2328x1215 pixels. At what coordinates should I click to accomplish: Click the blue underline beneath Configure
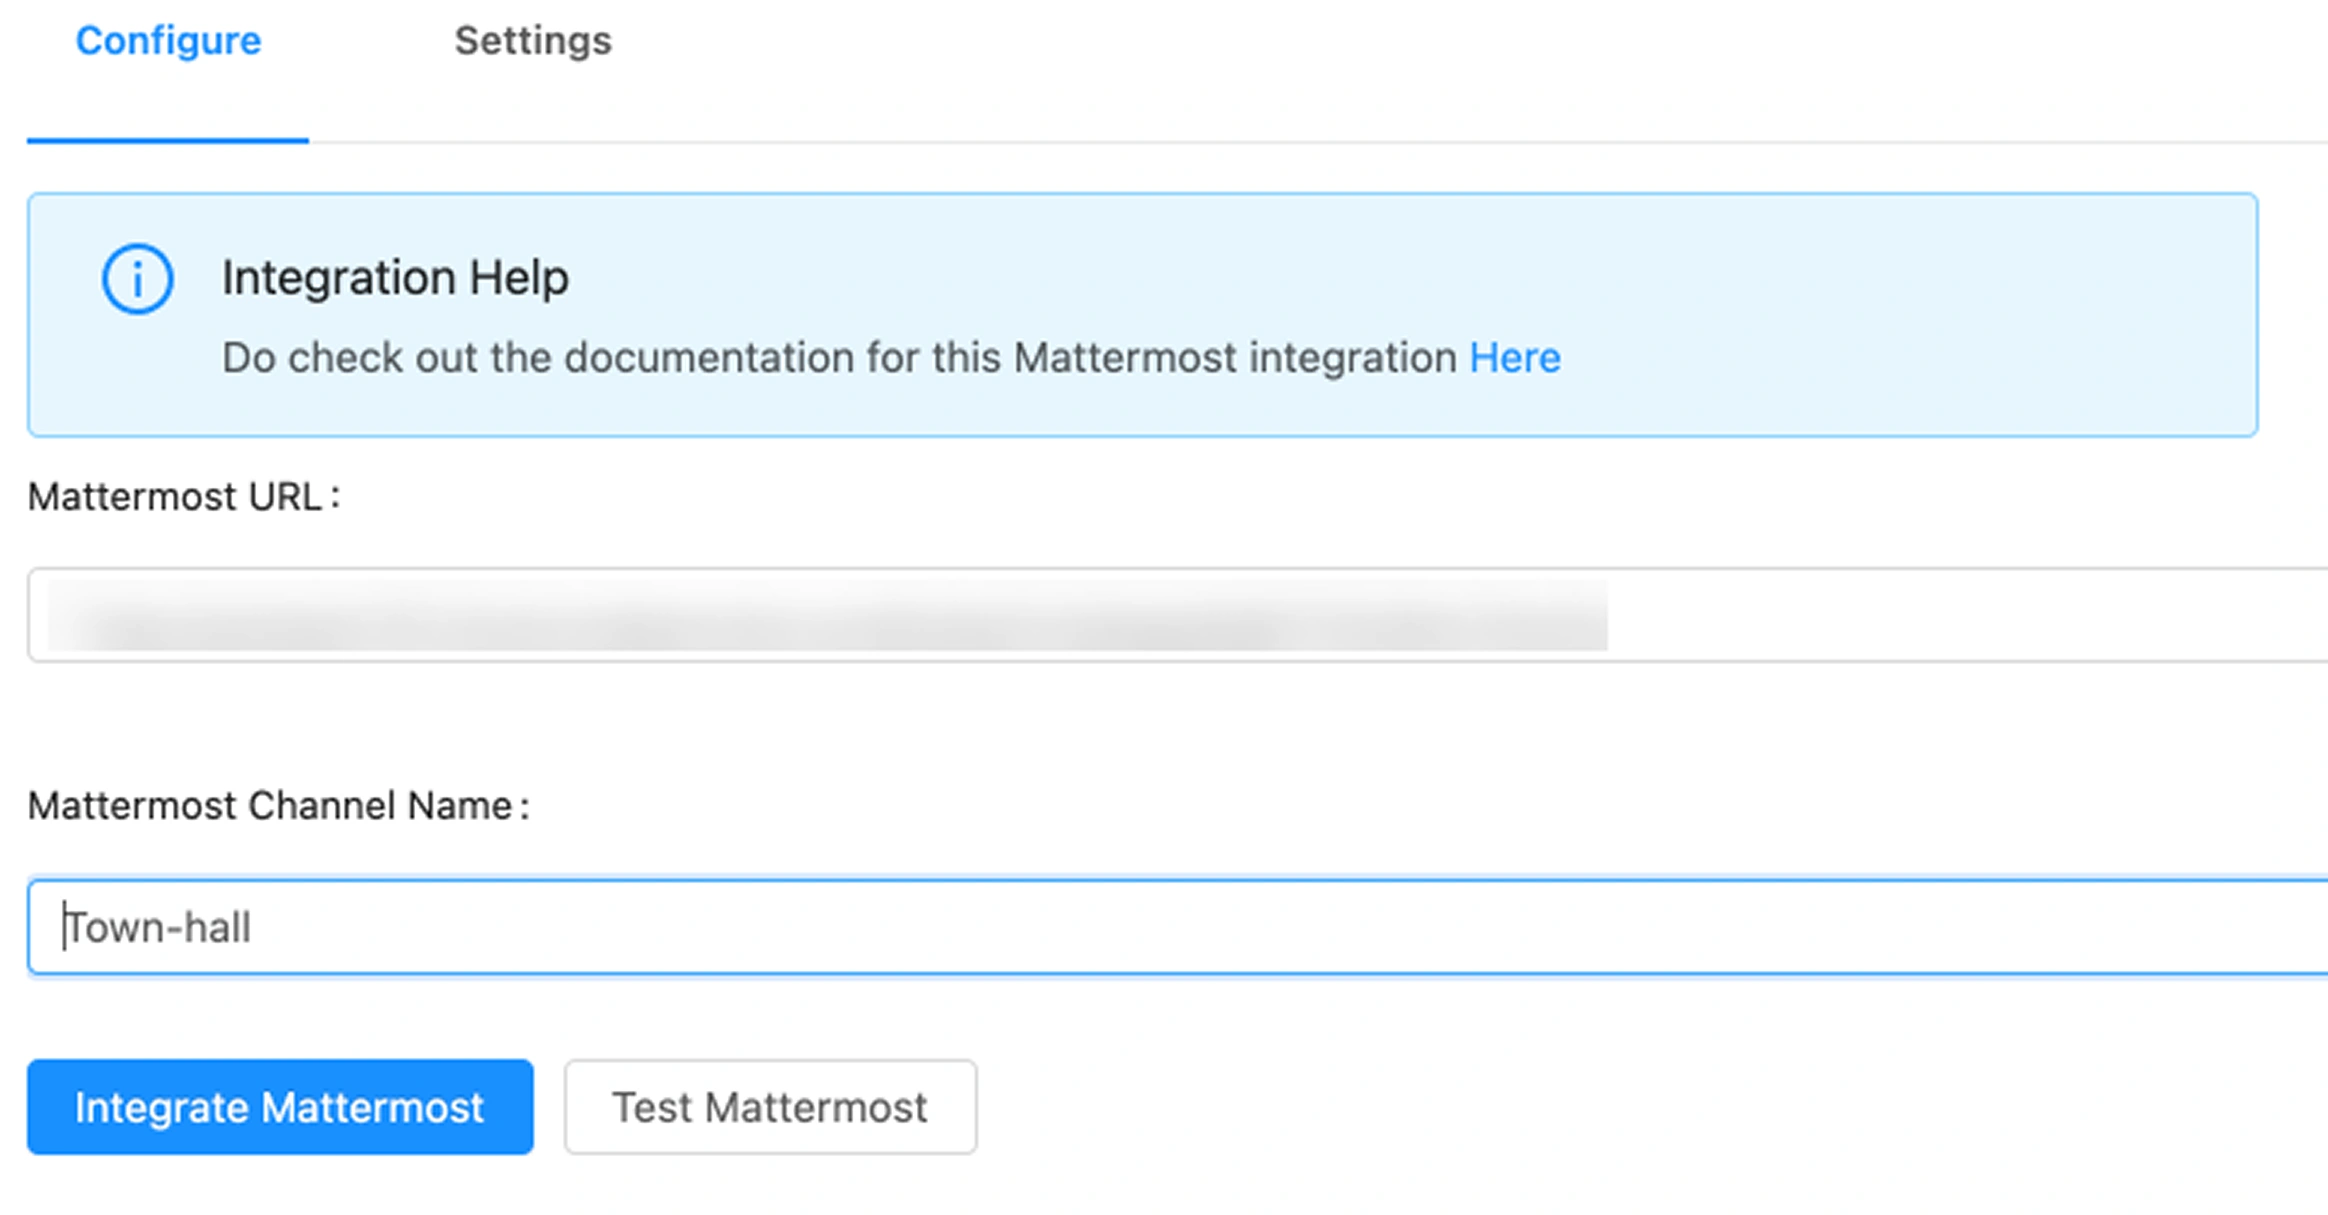168,140
